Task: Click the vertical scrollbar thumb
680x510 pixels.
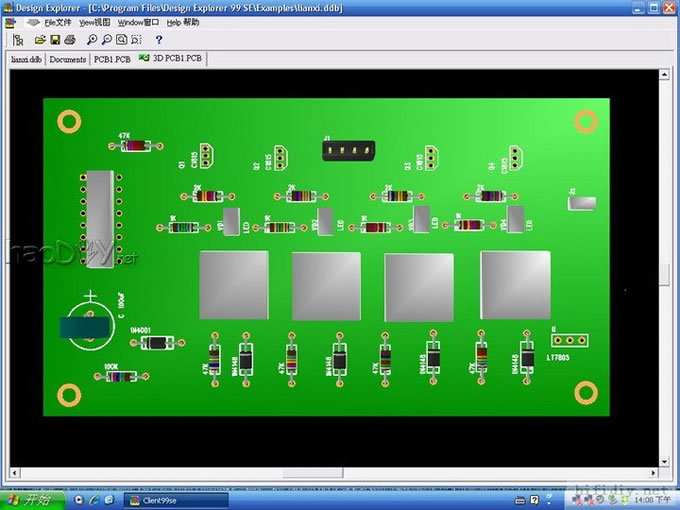Action: click(667, 272)
